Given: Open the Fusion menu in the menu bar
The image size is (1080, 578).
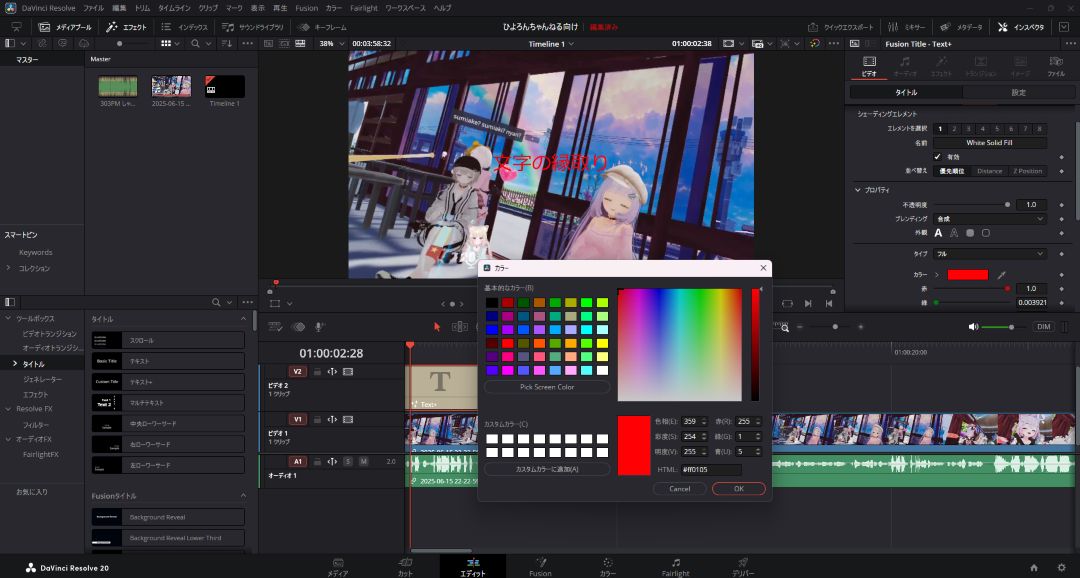Looking at the screenshot, I should (x=306, y=8).
